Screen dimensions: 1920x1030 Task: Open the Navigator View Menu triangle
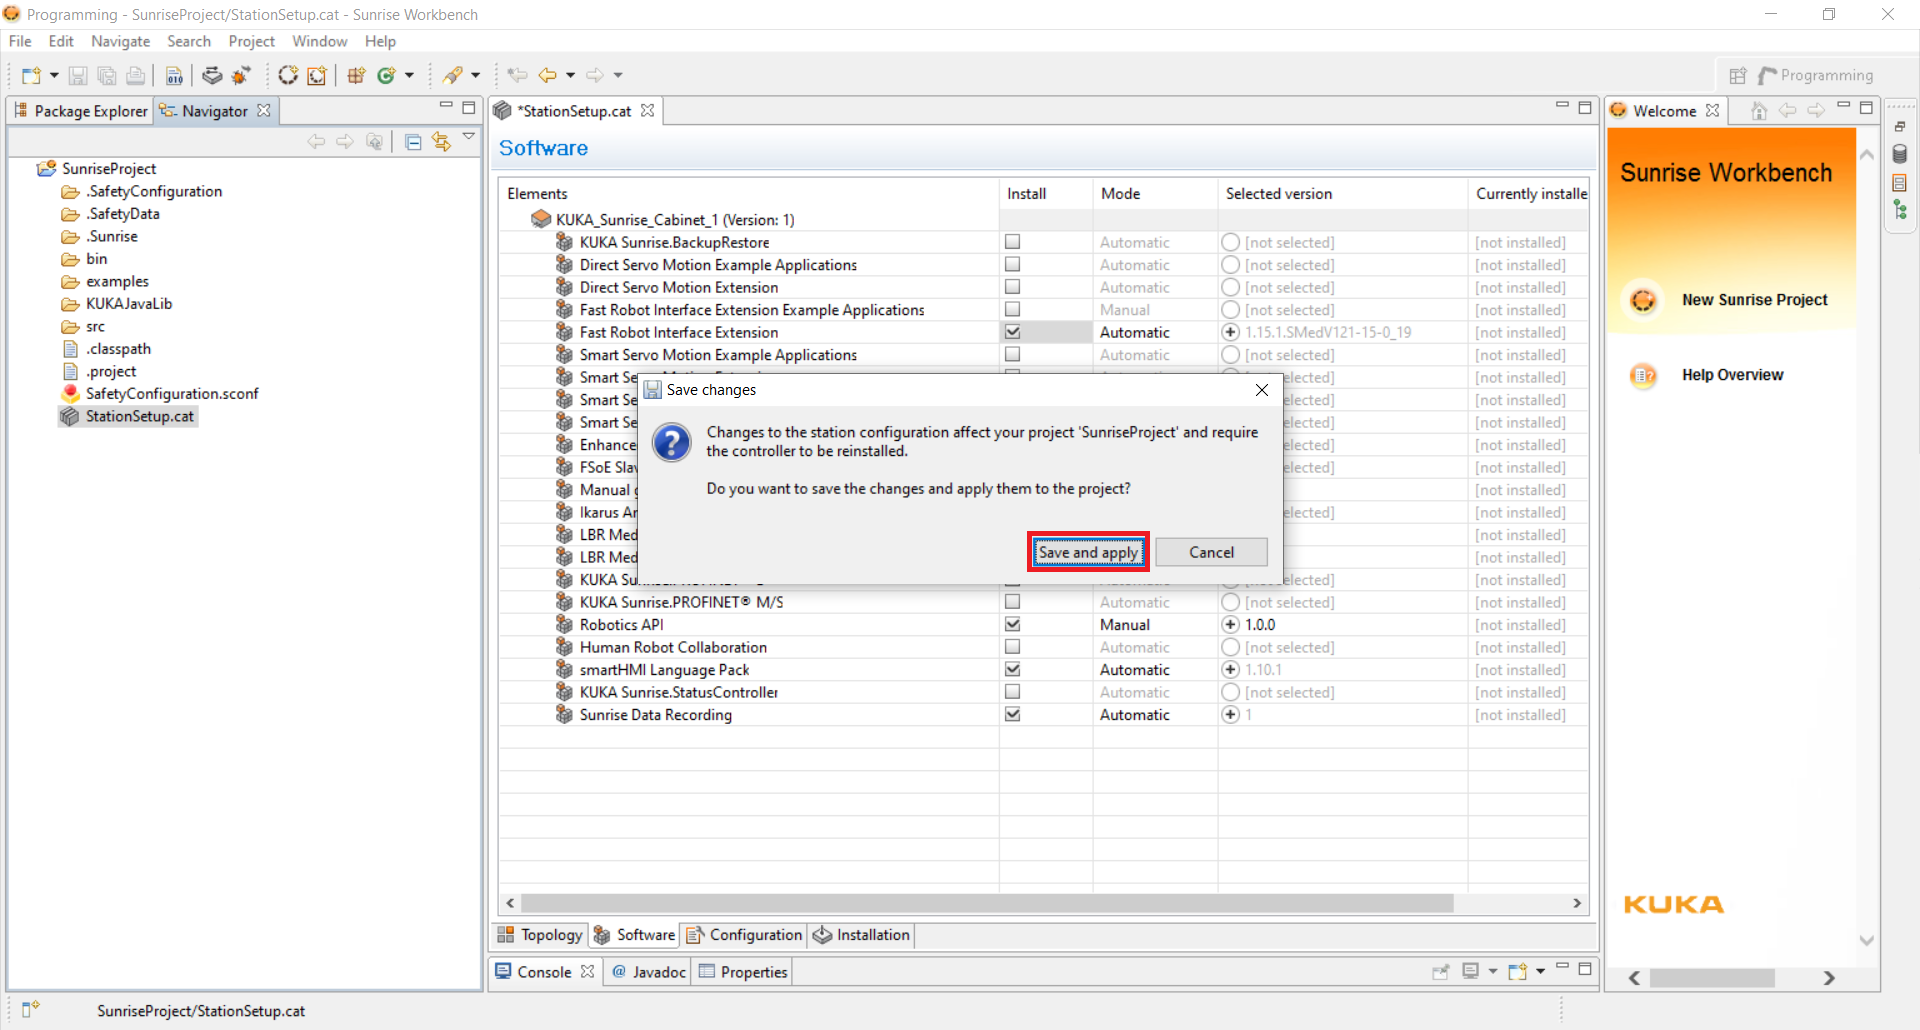(x=468, y=137)
